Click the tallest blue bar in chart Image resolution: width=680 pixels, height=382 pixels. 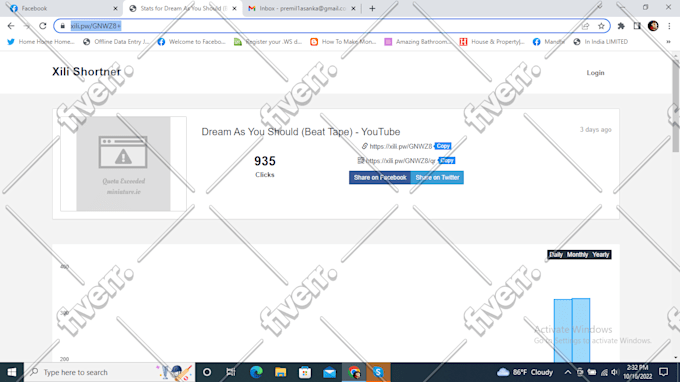point(581,330)
